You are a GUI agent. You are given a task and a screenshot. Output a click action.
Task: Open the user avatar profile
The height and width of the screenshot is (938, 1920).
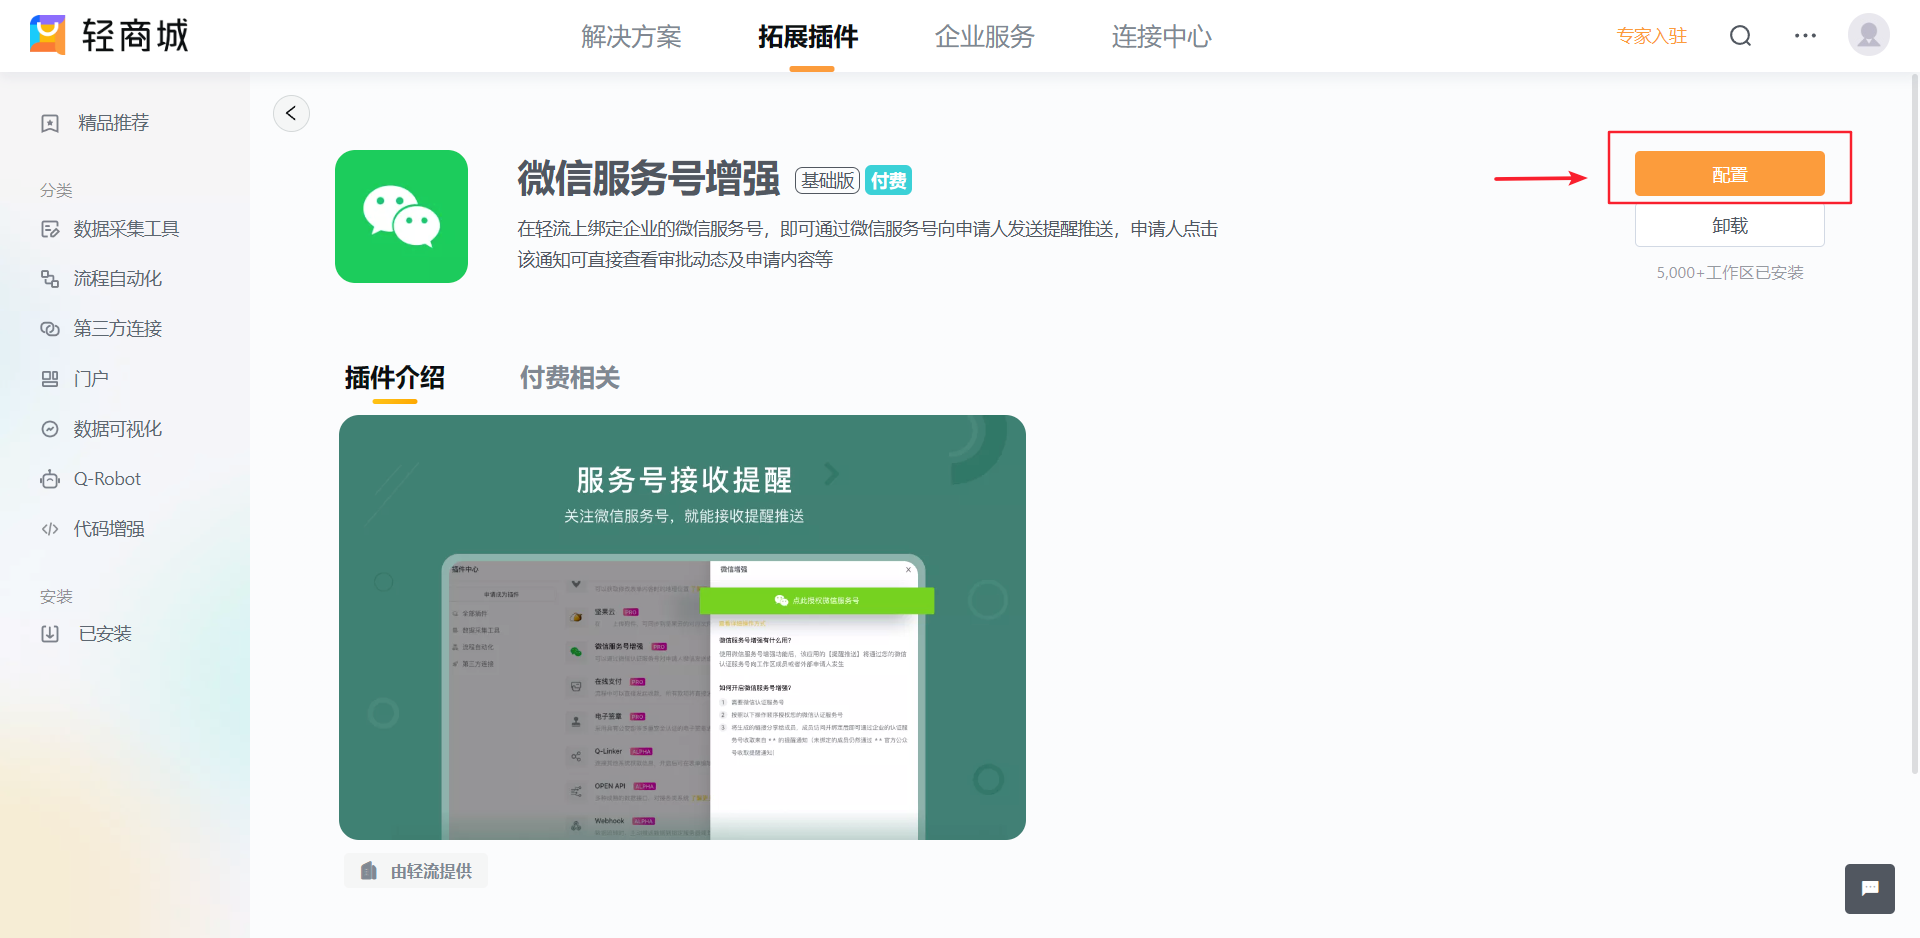(x=1868, y=35)
